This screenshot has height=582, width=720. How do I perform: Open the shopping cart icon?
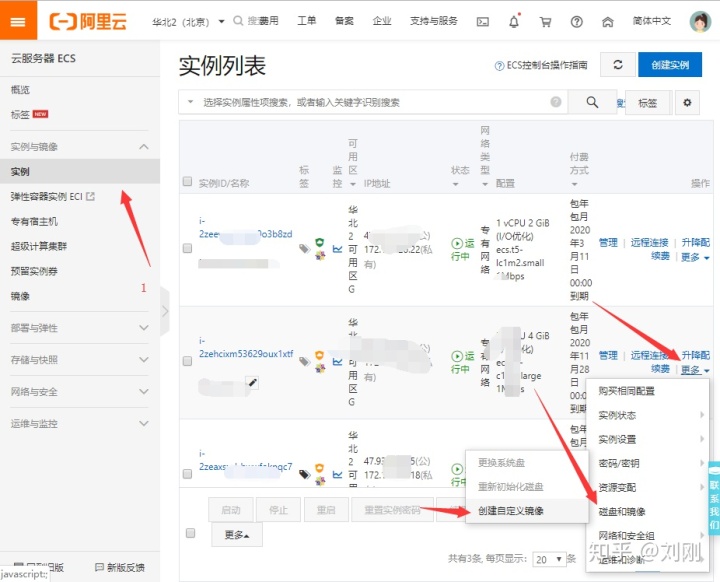[545, 22]
